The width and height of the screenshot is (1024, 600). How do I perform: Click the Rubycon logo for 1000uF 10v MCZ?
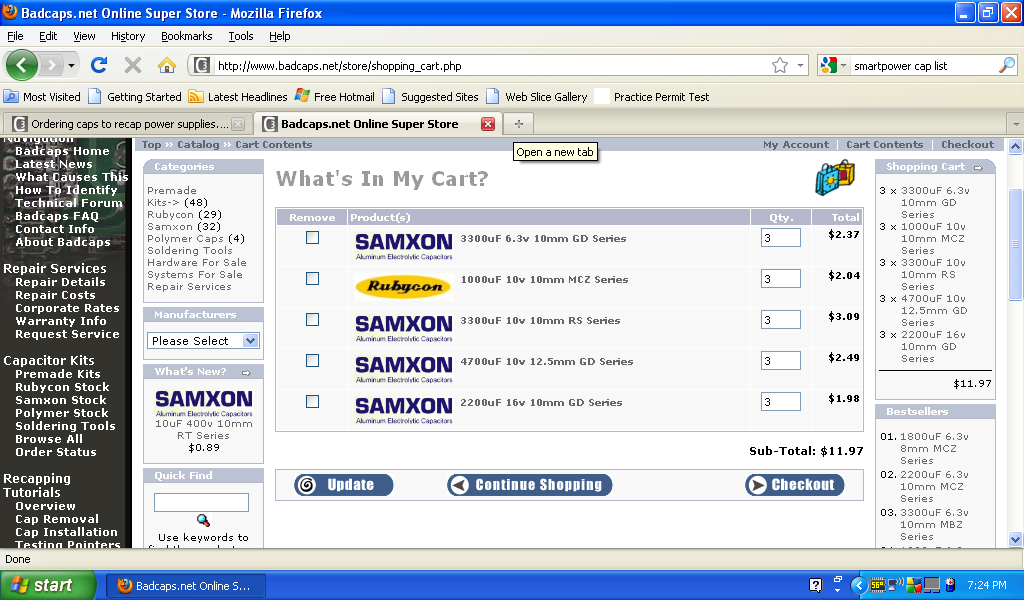click(x=404, y=286)
